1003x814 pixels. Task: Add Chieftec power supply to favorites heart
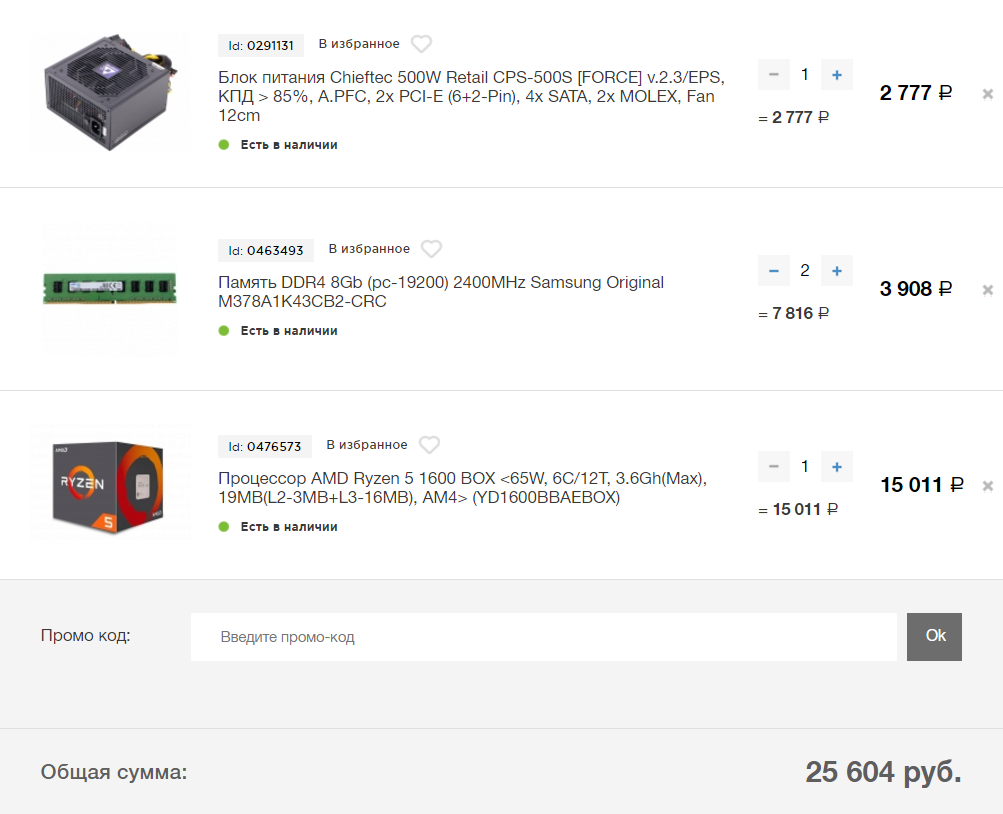point(421,44)
